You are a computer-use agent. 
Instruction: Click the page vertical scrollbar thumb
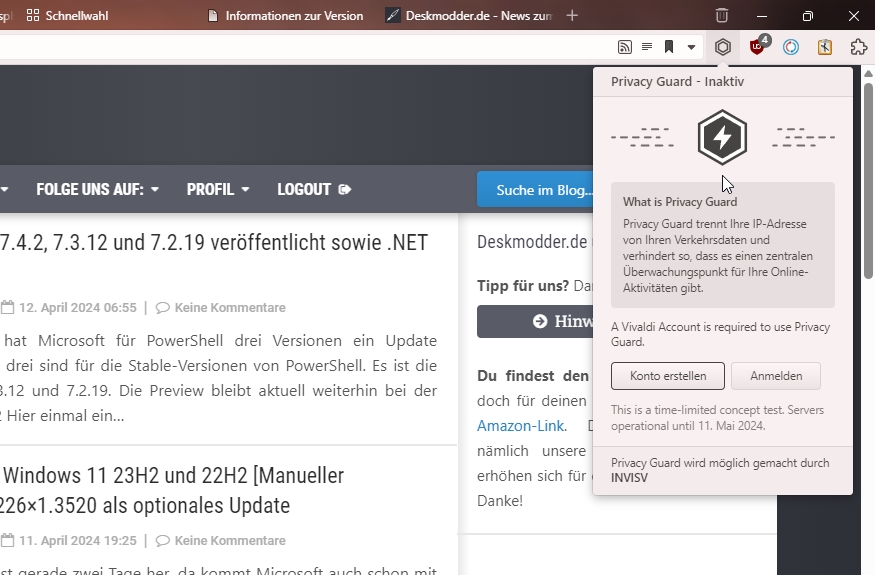point(868,180)
